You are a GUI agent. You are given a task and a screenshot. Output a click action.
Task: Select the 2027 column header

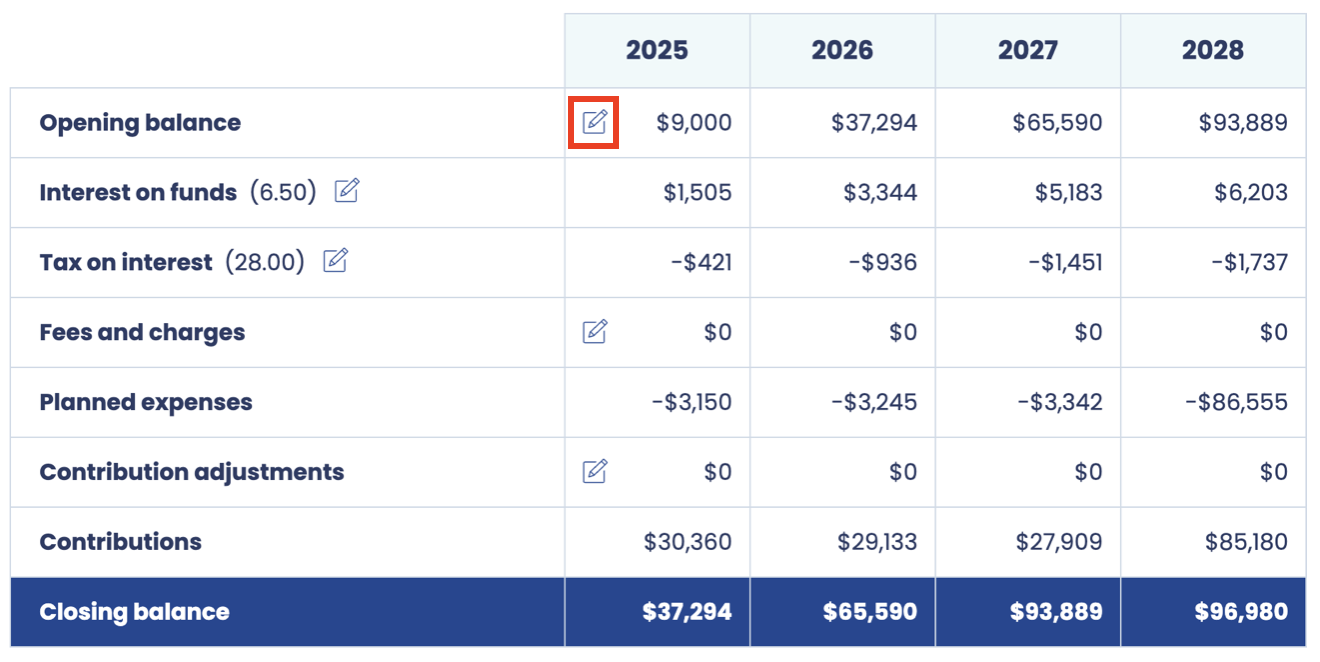(x=1028, y=50)
